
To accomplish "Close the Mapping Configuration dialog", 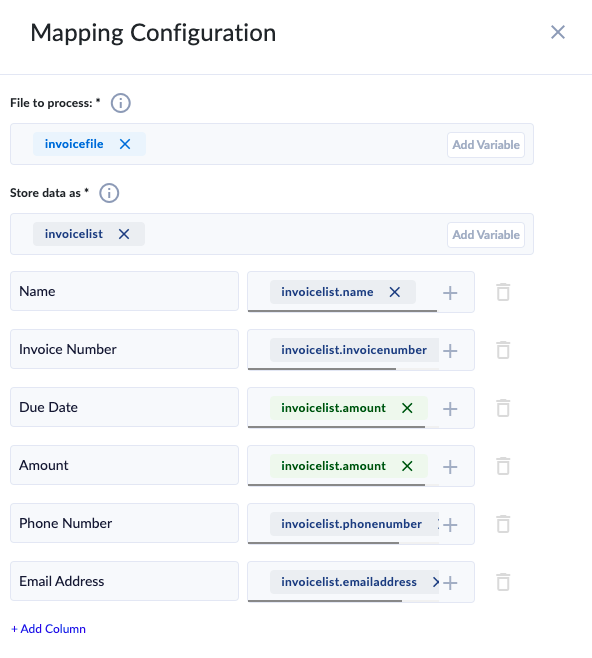I will click(x=558, y=32).
